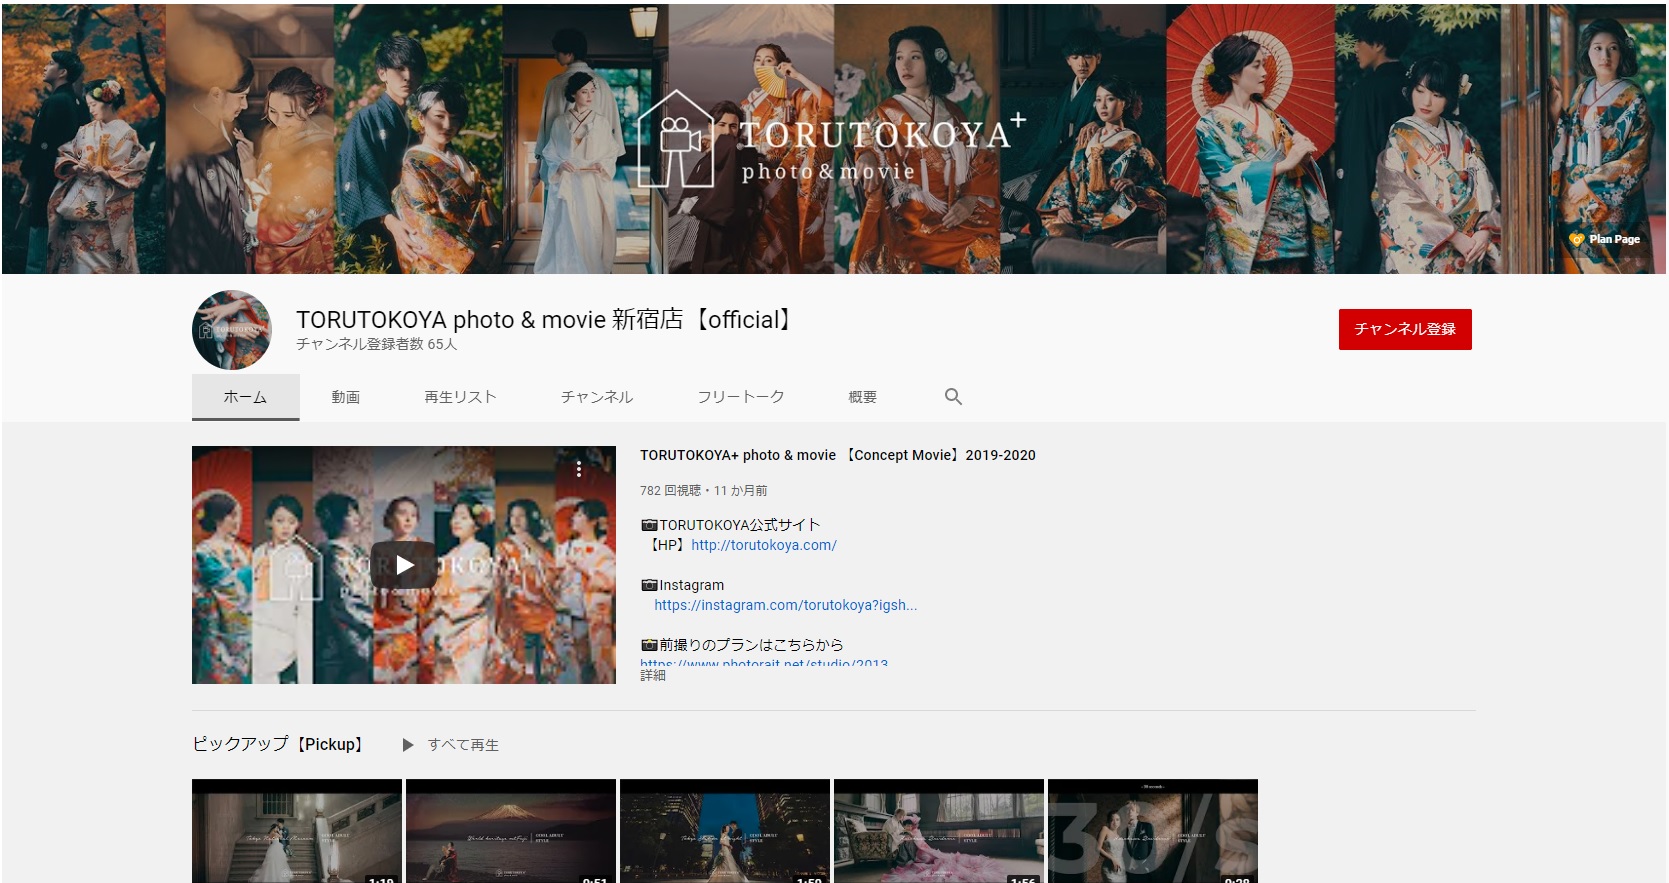This screenshot has width=1669, height=883.
Task: Select the ホーム tab
Action: pyautogui.click(x=245, y=397)
